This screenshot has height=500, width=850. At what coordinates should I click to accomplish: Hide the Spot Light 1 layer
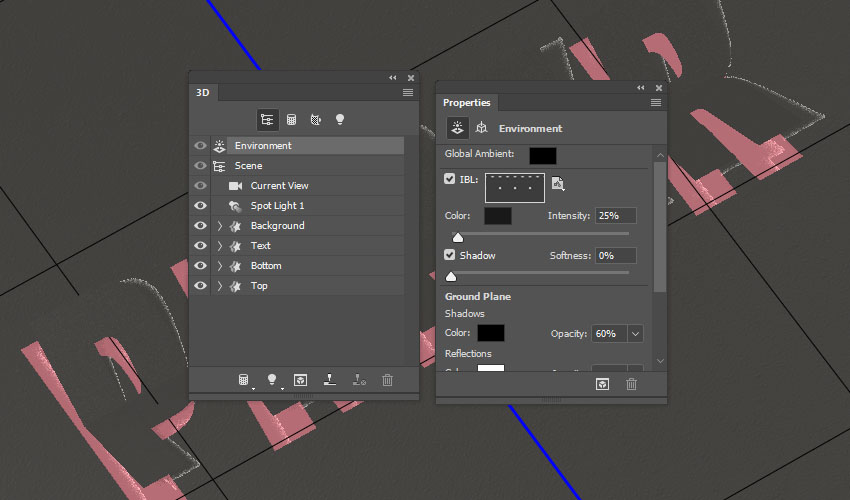200,206
